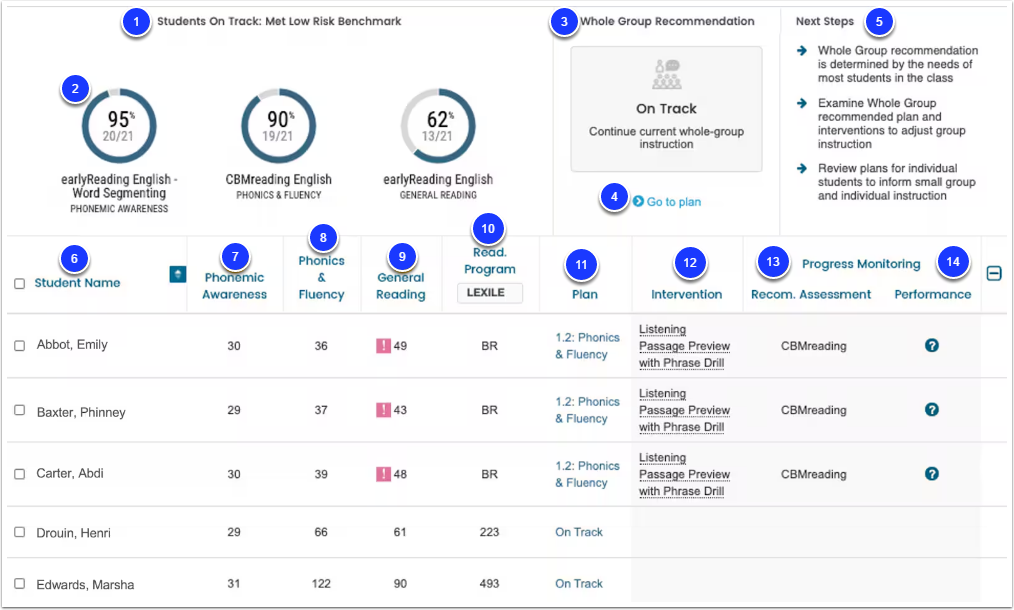Image resolution: width=1014 pixels, height=610 pixels.
Task: Click the whole group On Track icon
Action: point(666,74)
